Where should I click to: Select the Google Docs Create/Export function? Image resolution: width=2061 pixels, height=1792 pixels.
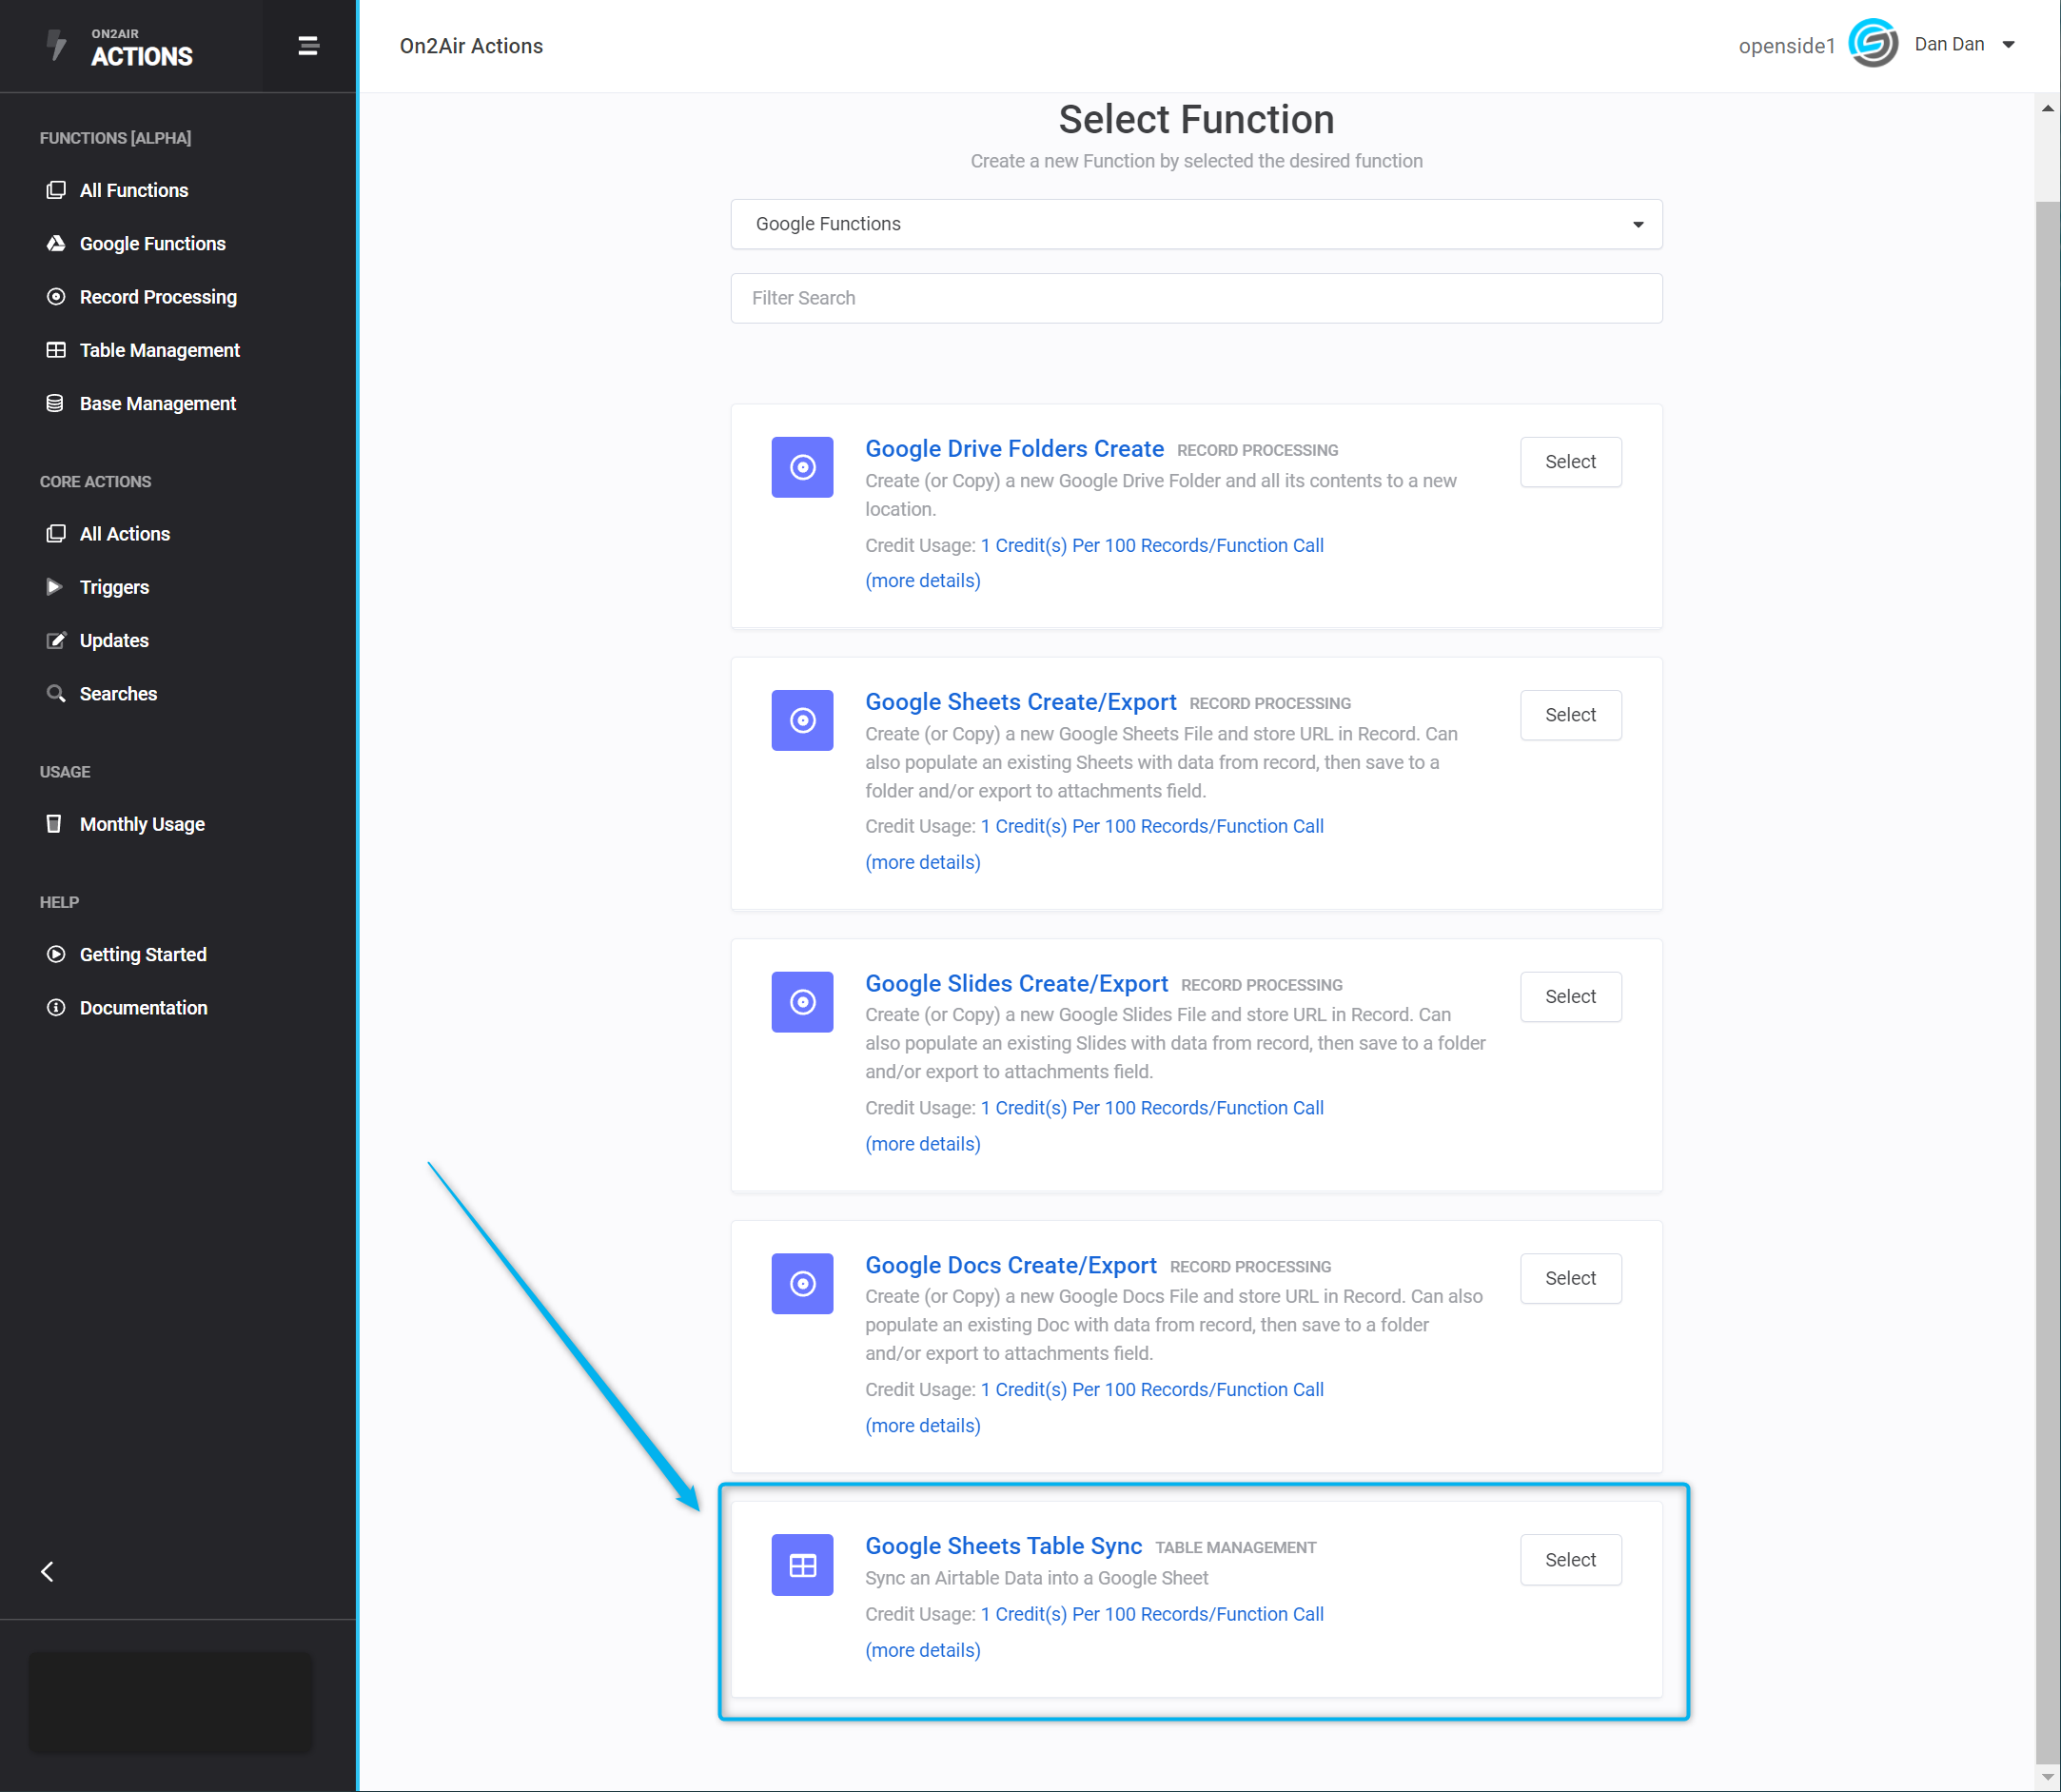(x=1570, y=1278)
